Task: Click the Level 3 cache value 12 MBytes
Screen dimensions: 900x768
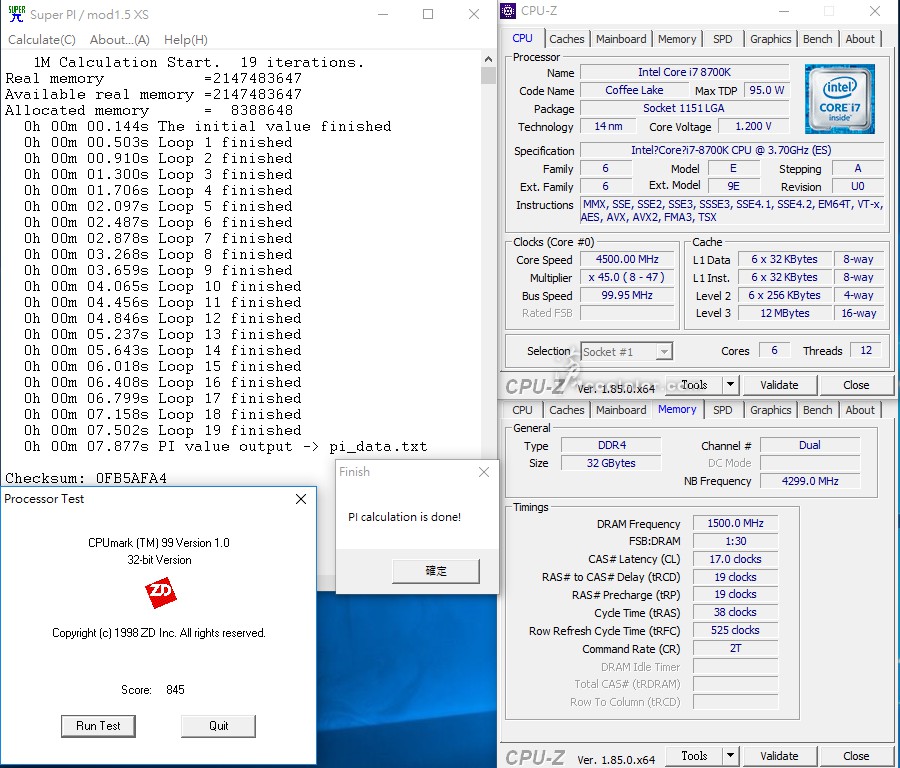Action: point(785,313)
